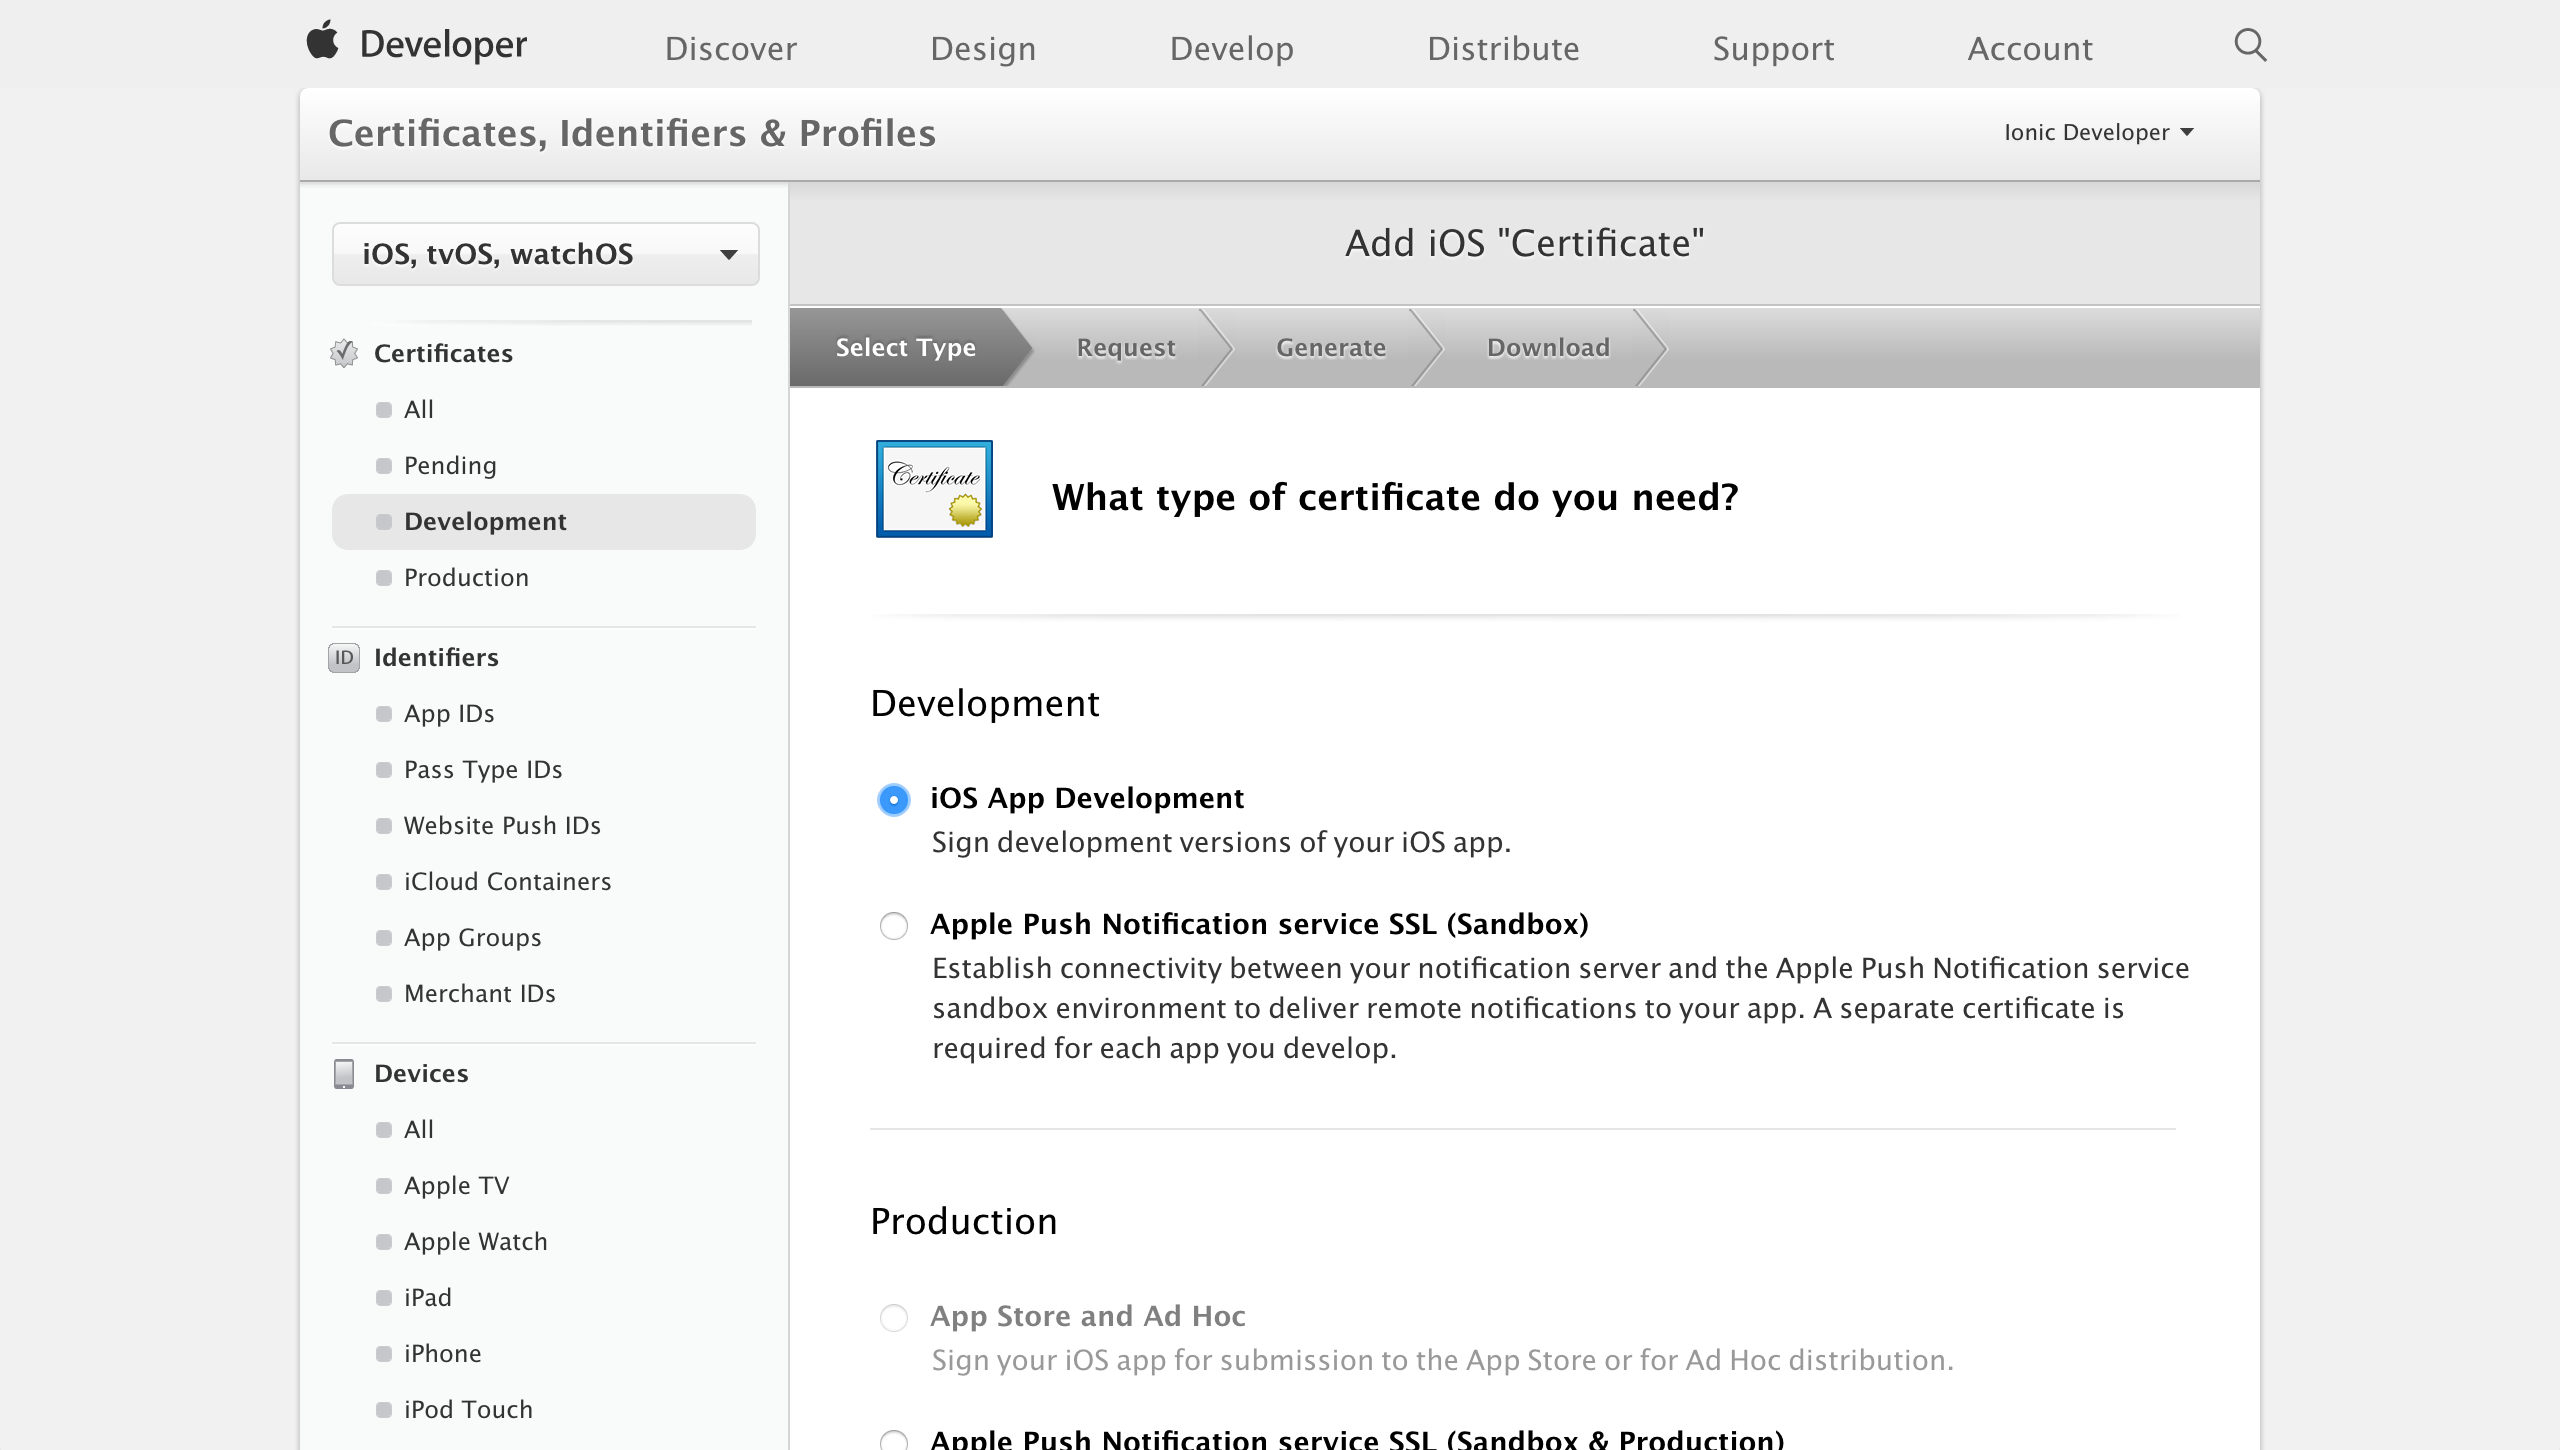Click Apple Push Notification service SSL (Sandbox) label
The image size is (2560, 1450).
point(1259,924)
